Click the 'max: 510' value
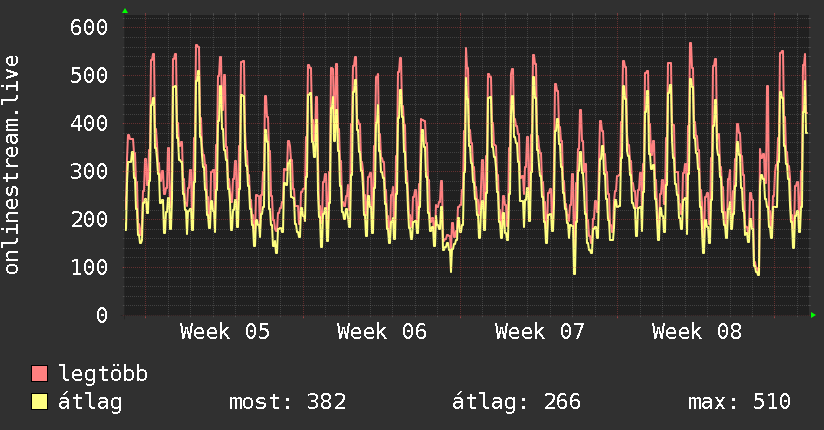 (x=739, y=402)
